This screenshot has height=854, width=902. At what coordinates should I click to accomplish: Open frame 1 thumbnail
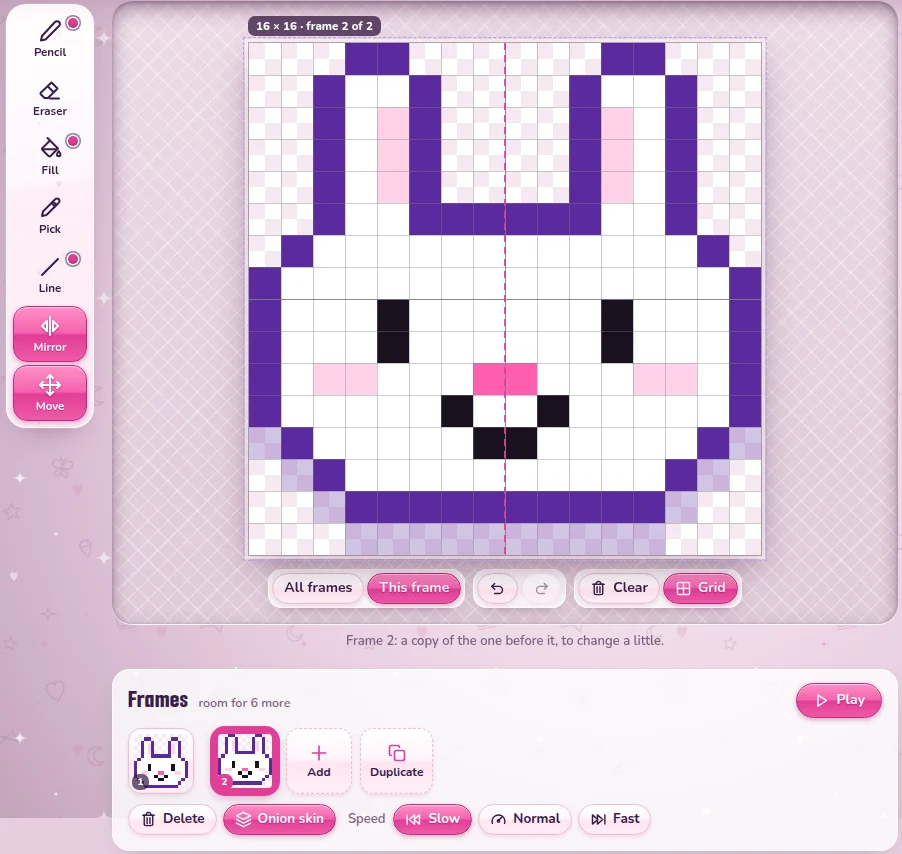tap(161, 761)
